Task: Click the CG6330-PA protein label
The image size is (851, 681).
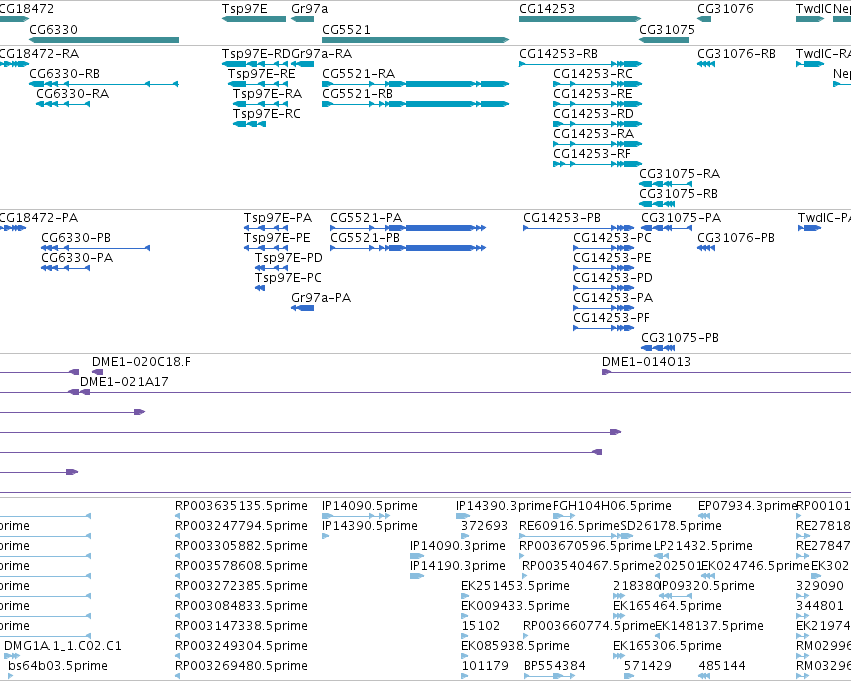Action: click(77, 258)
